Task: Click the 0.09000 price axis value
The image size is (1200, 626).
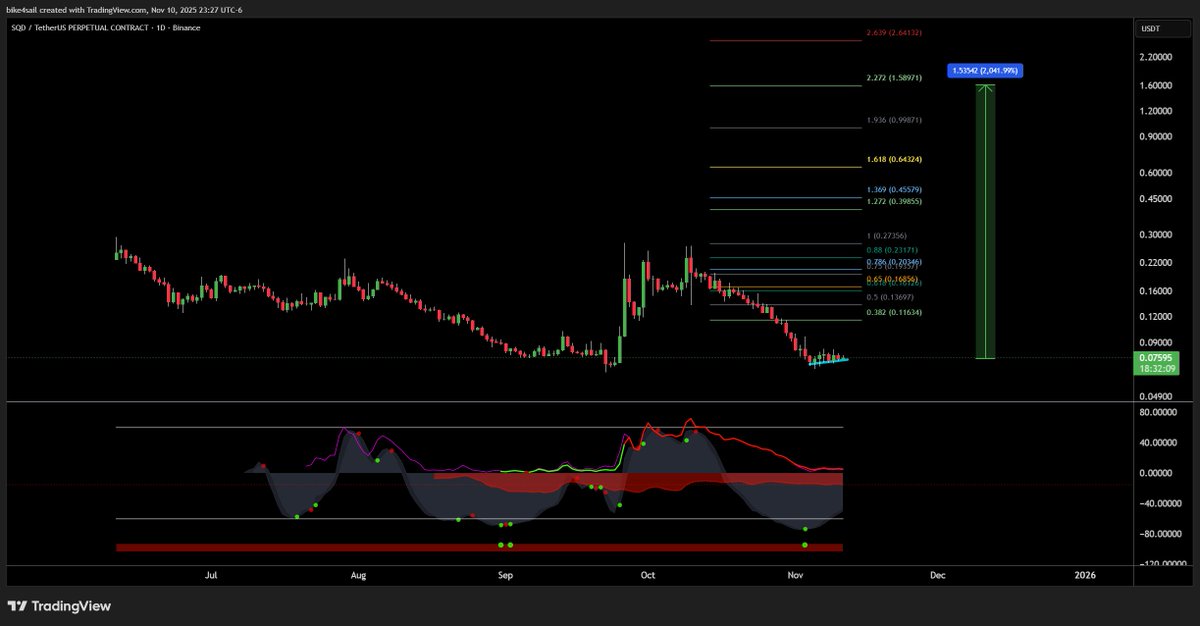Action: click(1155, 343)
